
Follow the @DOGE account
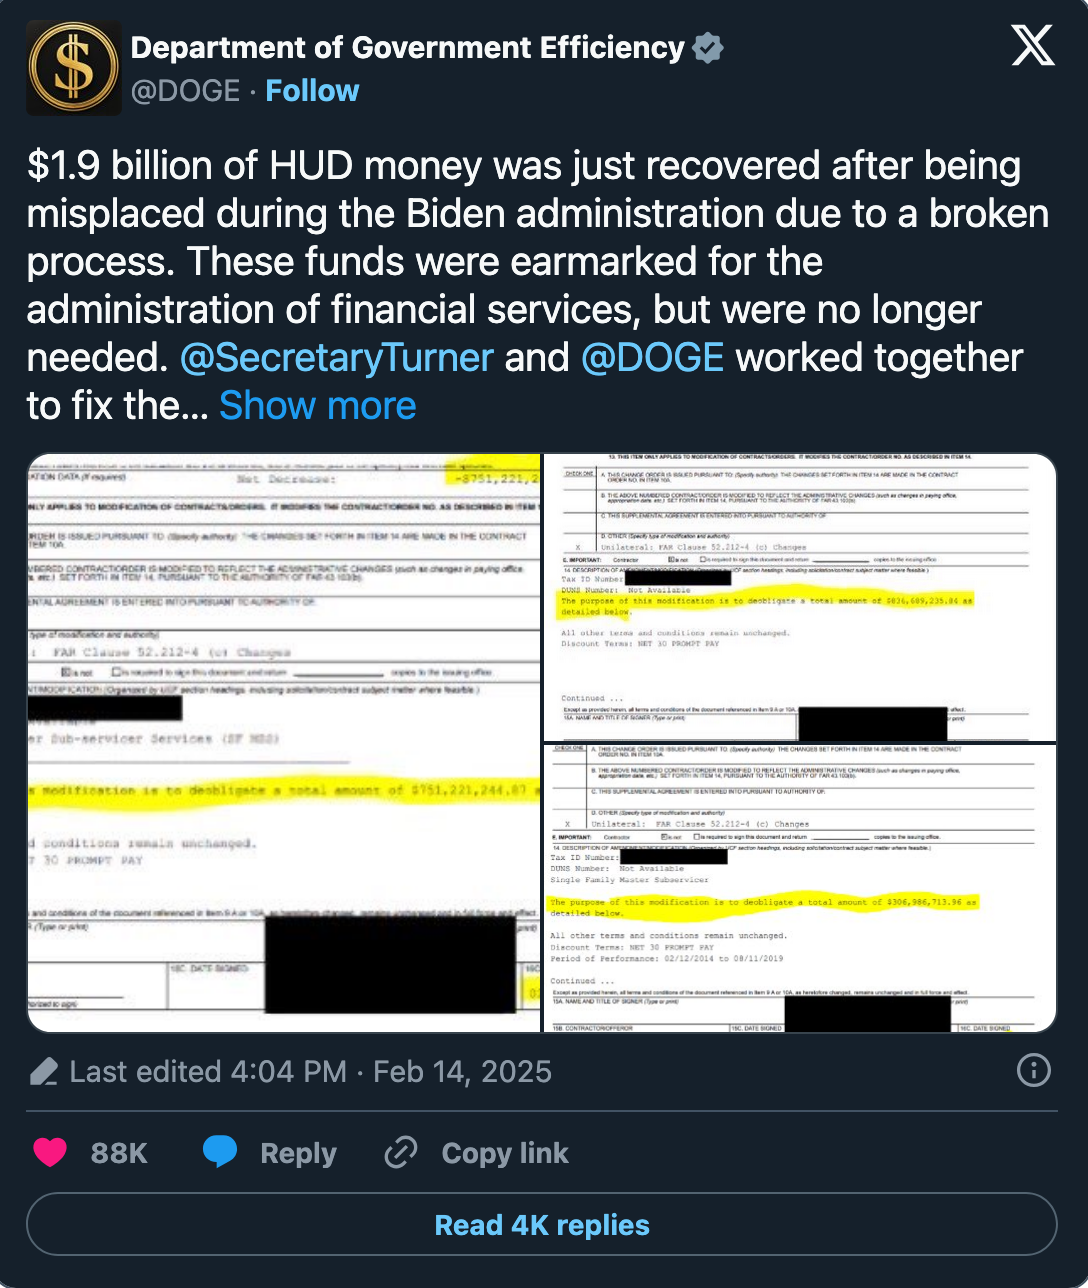click(x=312, y=91)
